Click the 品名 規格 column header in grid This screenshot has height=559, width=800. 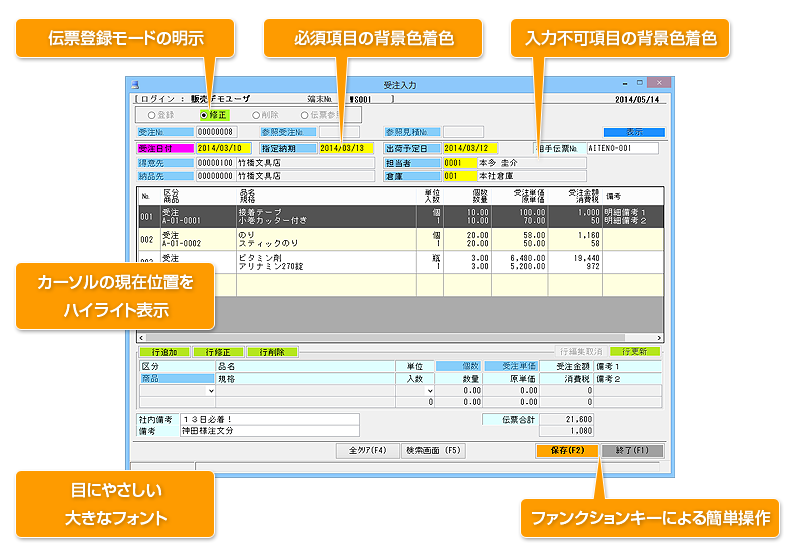click(327, 196)
